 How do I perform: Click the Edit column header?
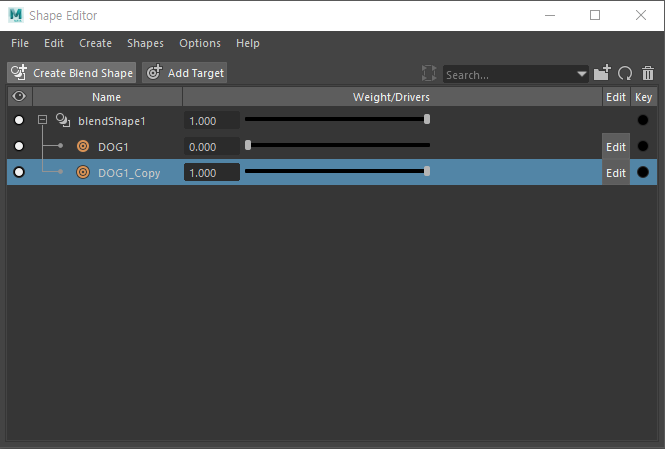(x=616, y=97)
